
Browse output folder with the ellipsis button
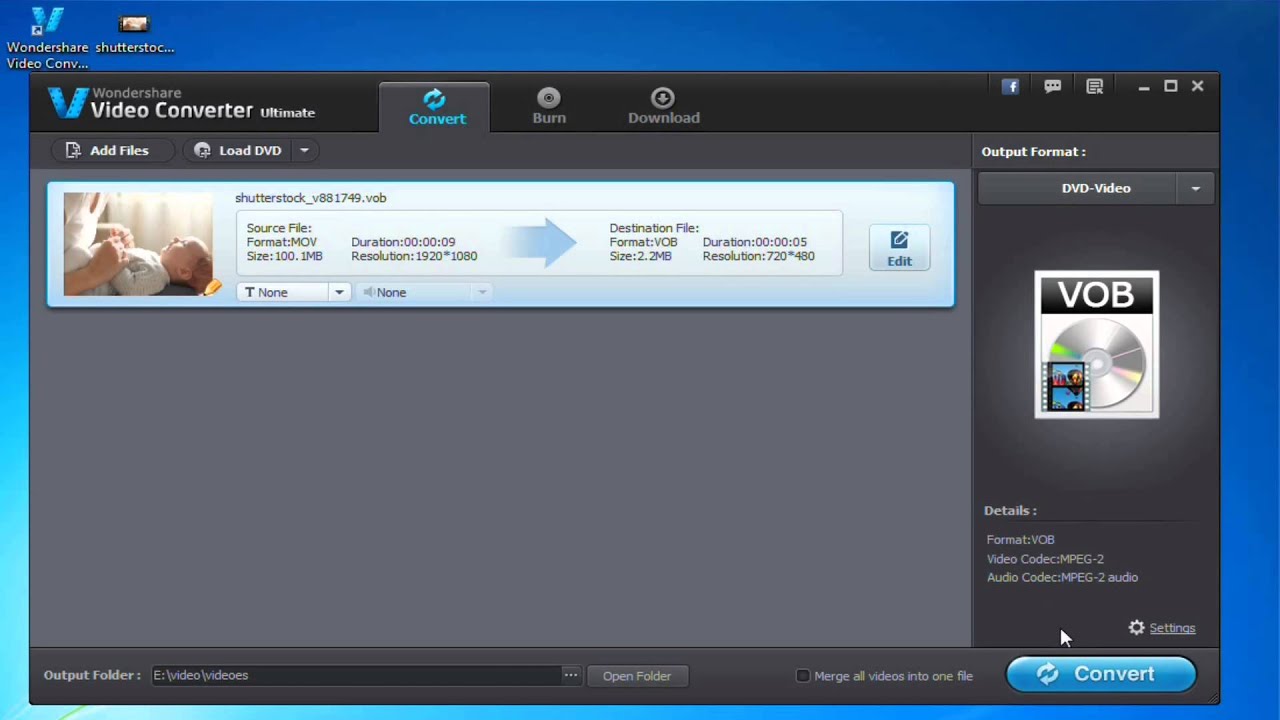pos(570,675)
